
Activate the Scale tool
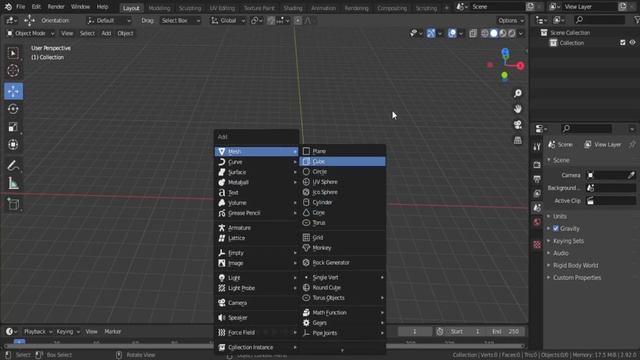13,127
